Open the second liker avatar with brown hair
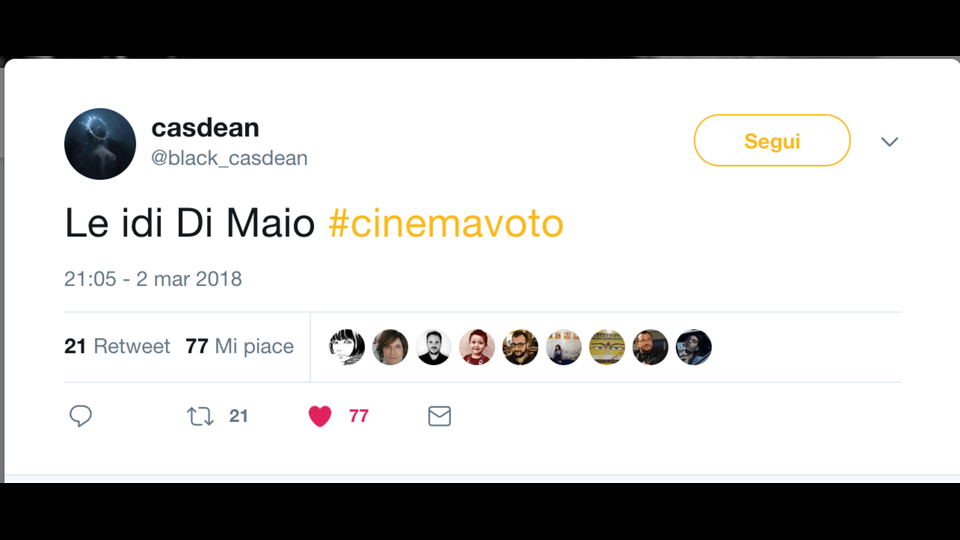Screen dimensions: 960x540 pyautogui.click(x=390, y=347)
